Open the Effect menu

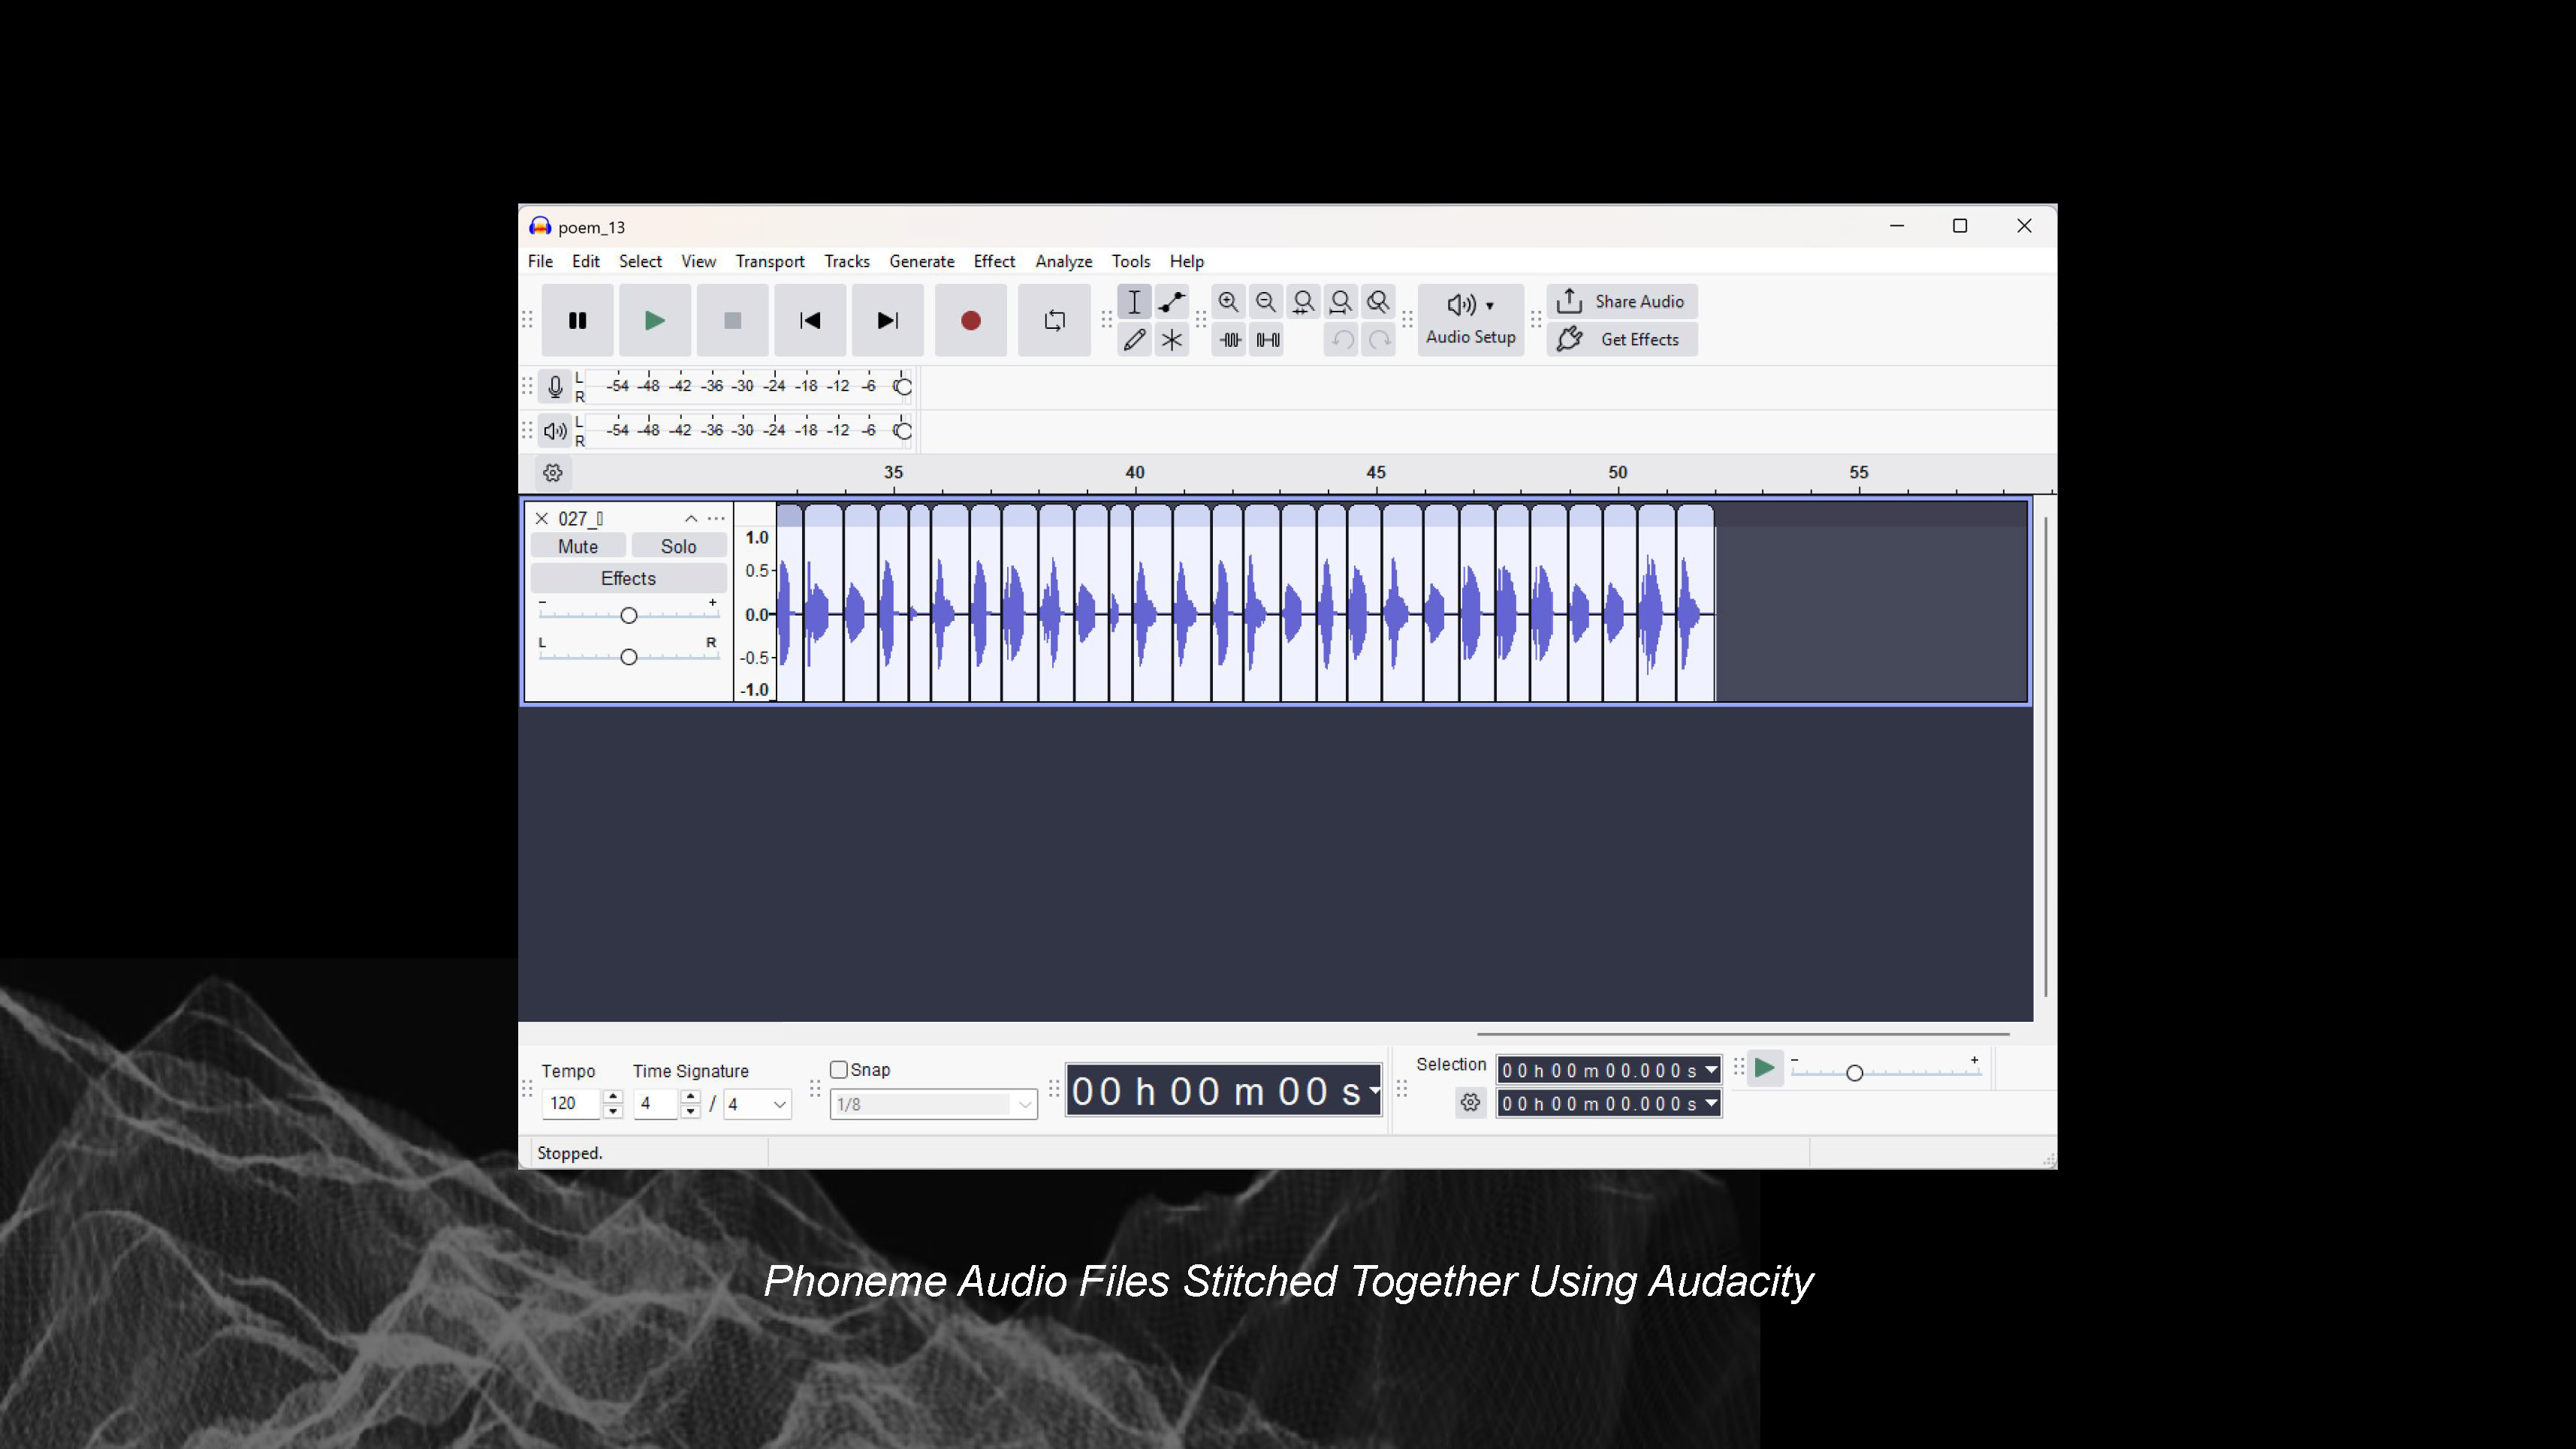[x=994, y=261]
